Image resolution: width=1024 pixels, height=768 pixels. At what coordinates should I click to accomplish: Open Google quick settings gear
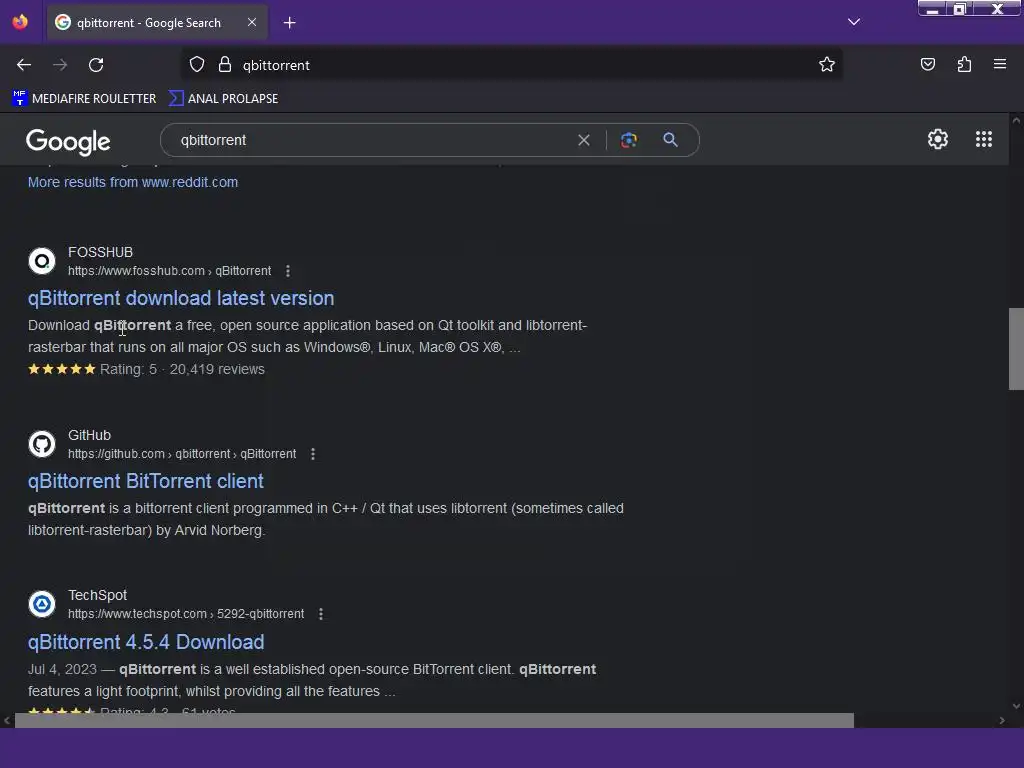pos(938,139)
